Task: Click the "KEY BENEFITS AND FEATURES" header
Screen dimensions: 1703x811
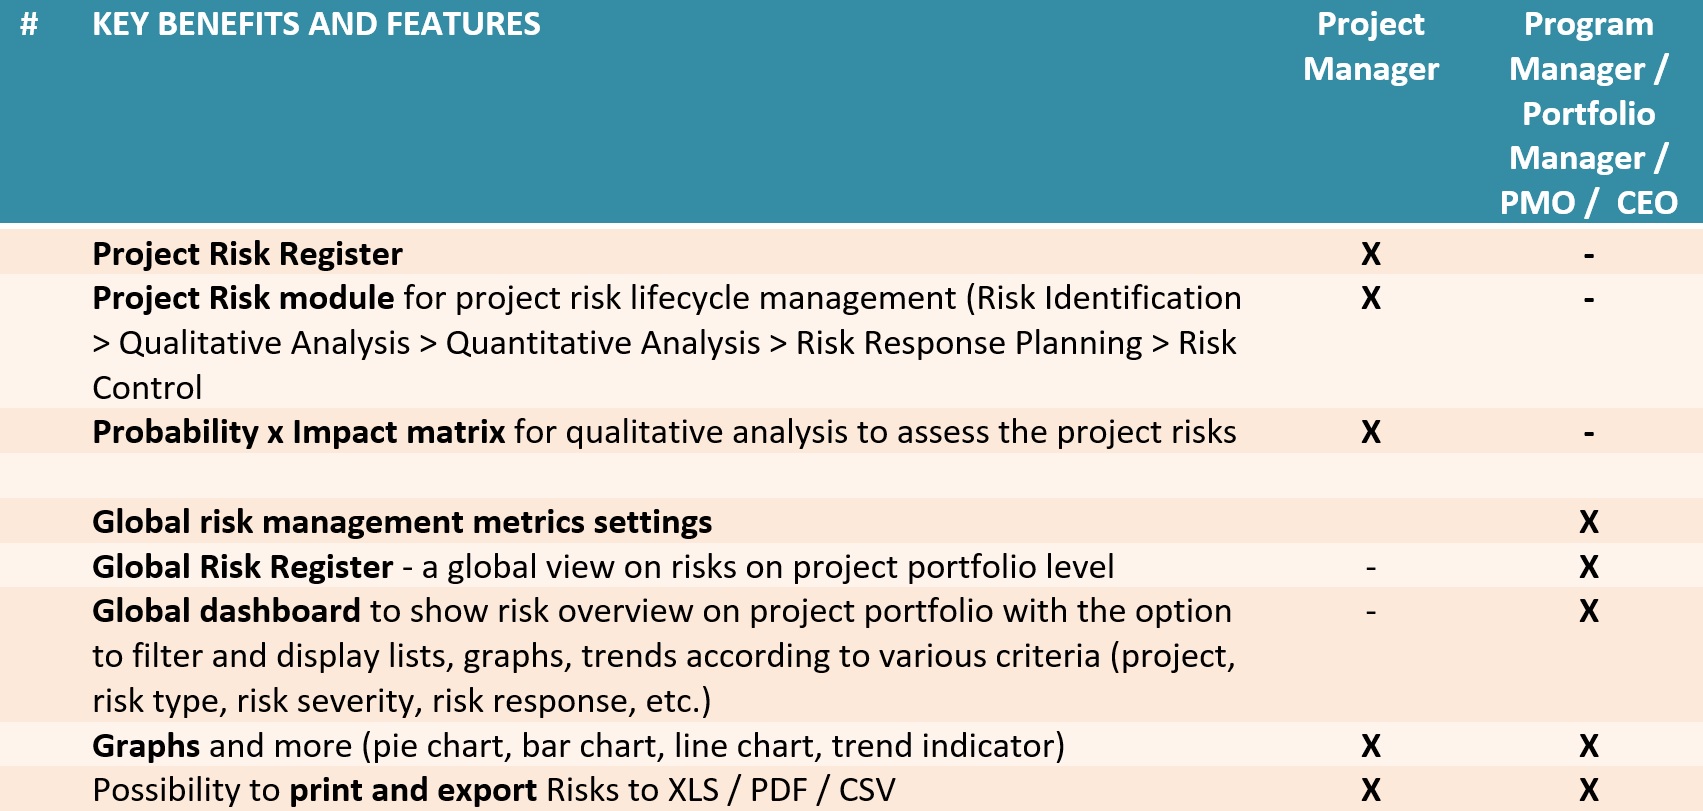Action: (316, 25)
